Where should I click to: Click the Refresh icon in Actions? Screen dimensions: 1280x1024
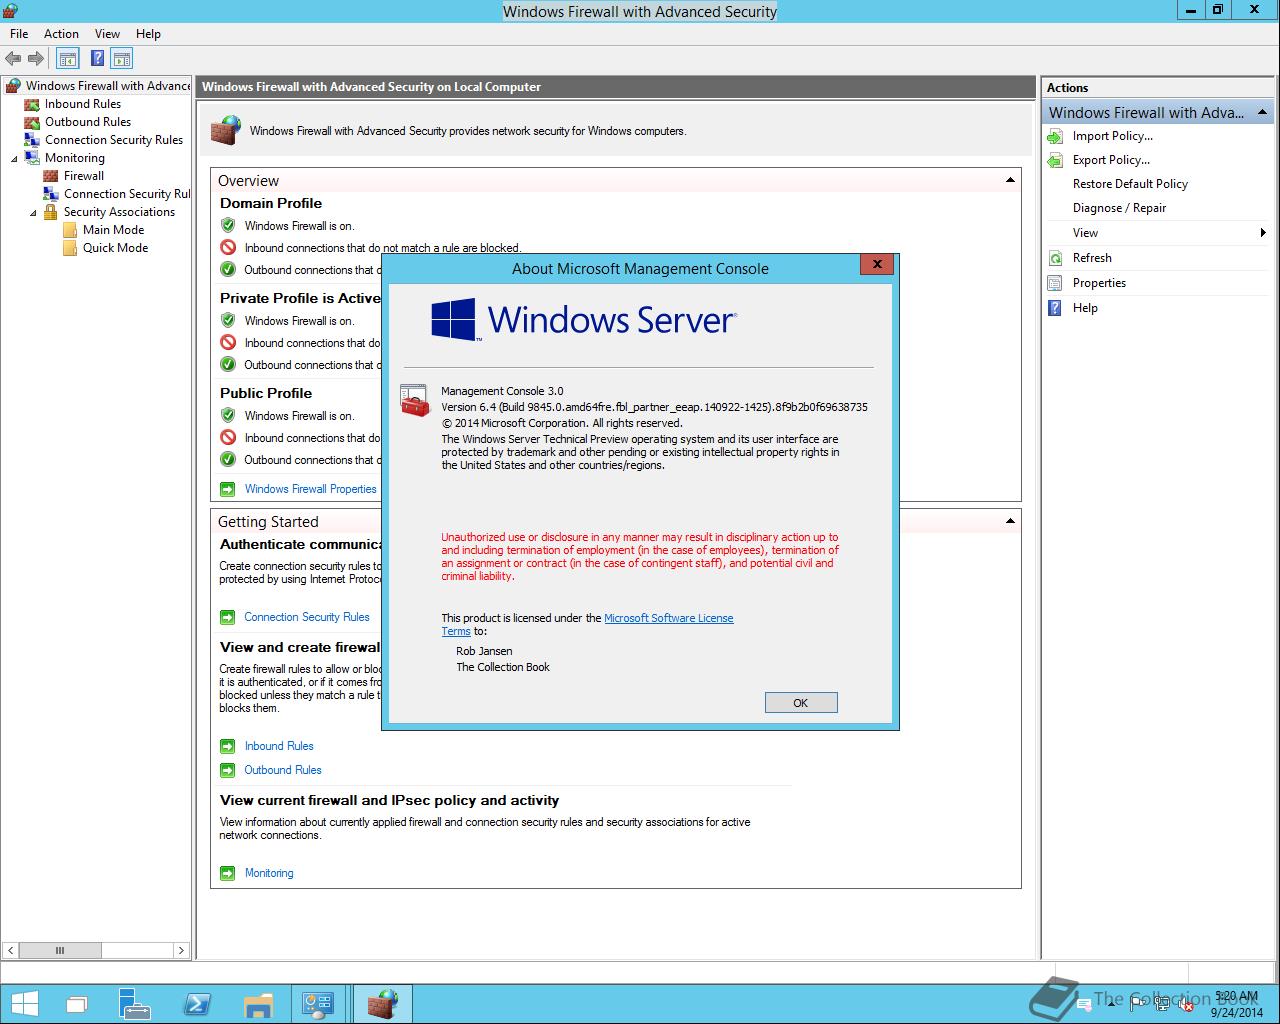point(1055,258)
